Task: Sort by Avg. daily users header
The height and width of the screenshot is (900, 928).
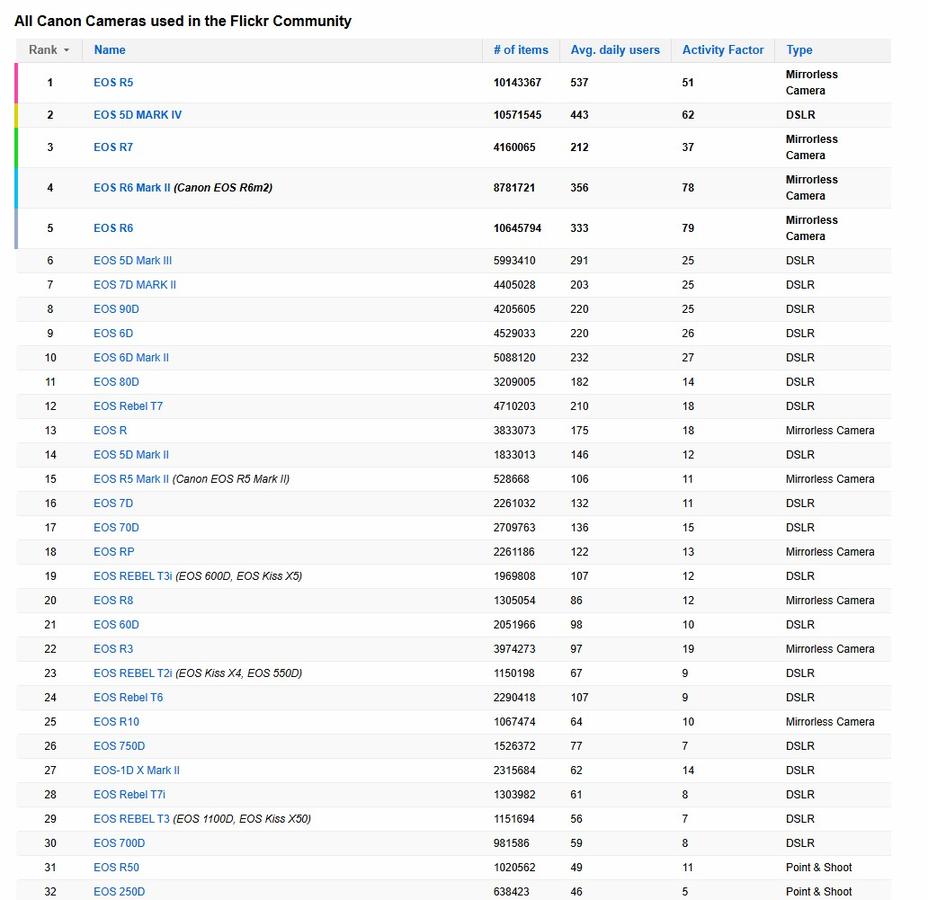Action: [x=615, y=50]
